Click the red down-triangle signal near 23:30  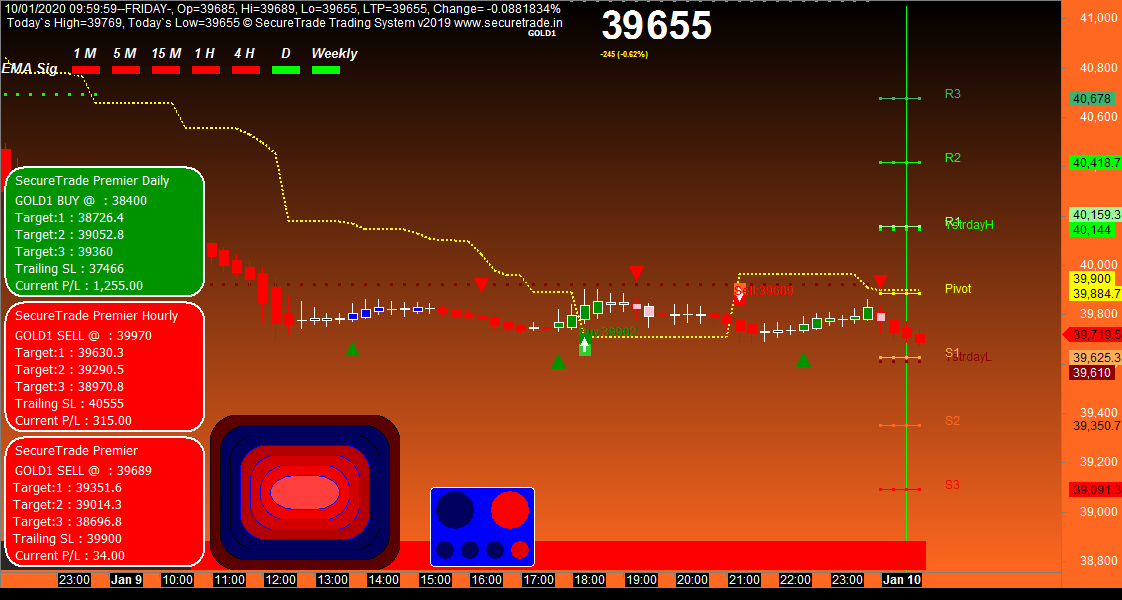881,281
